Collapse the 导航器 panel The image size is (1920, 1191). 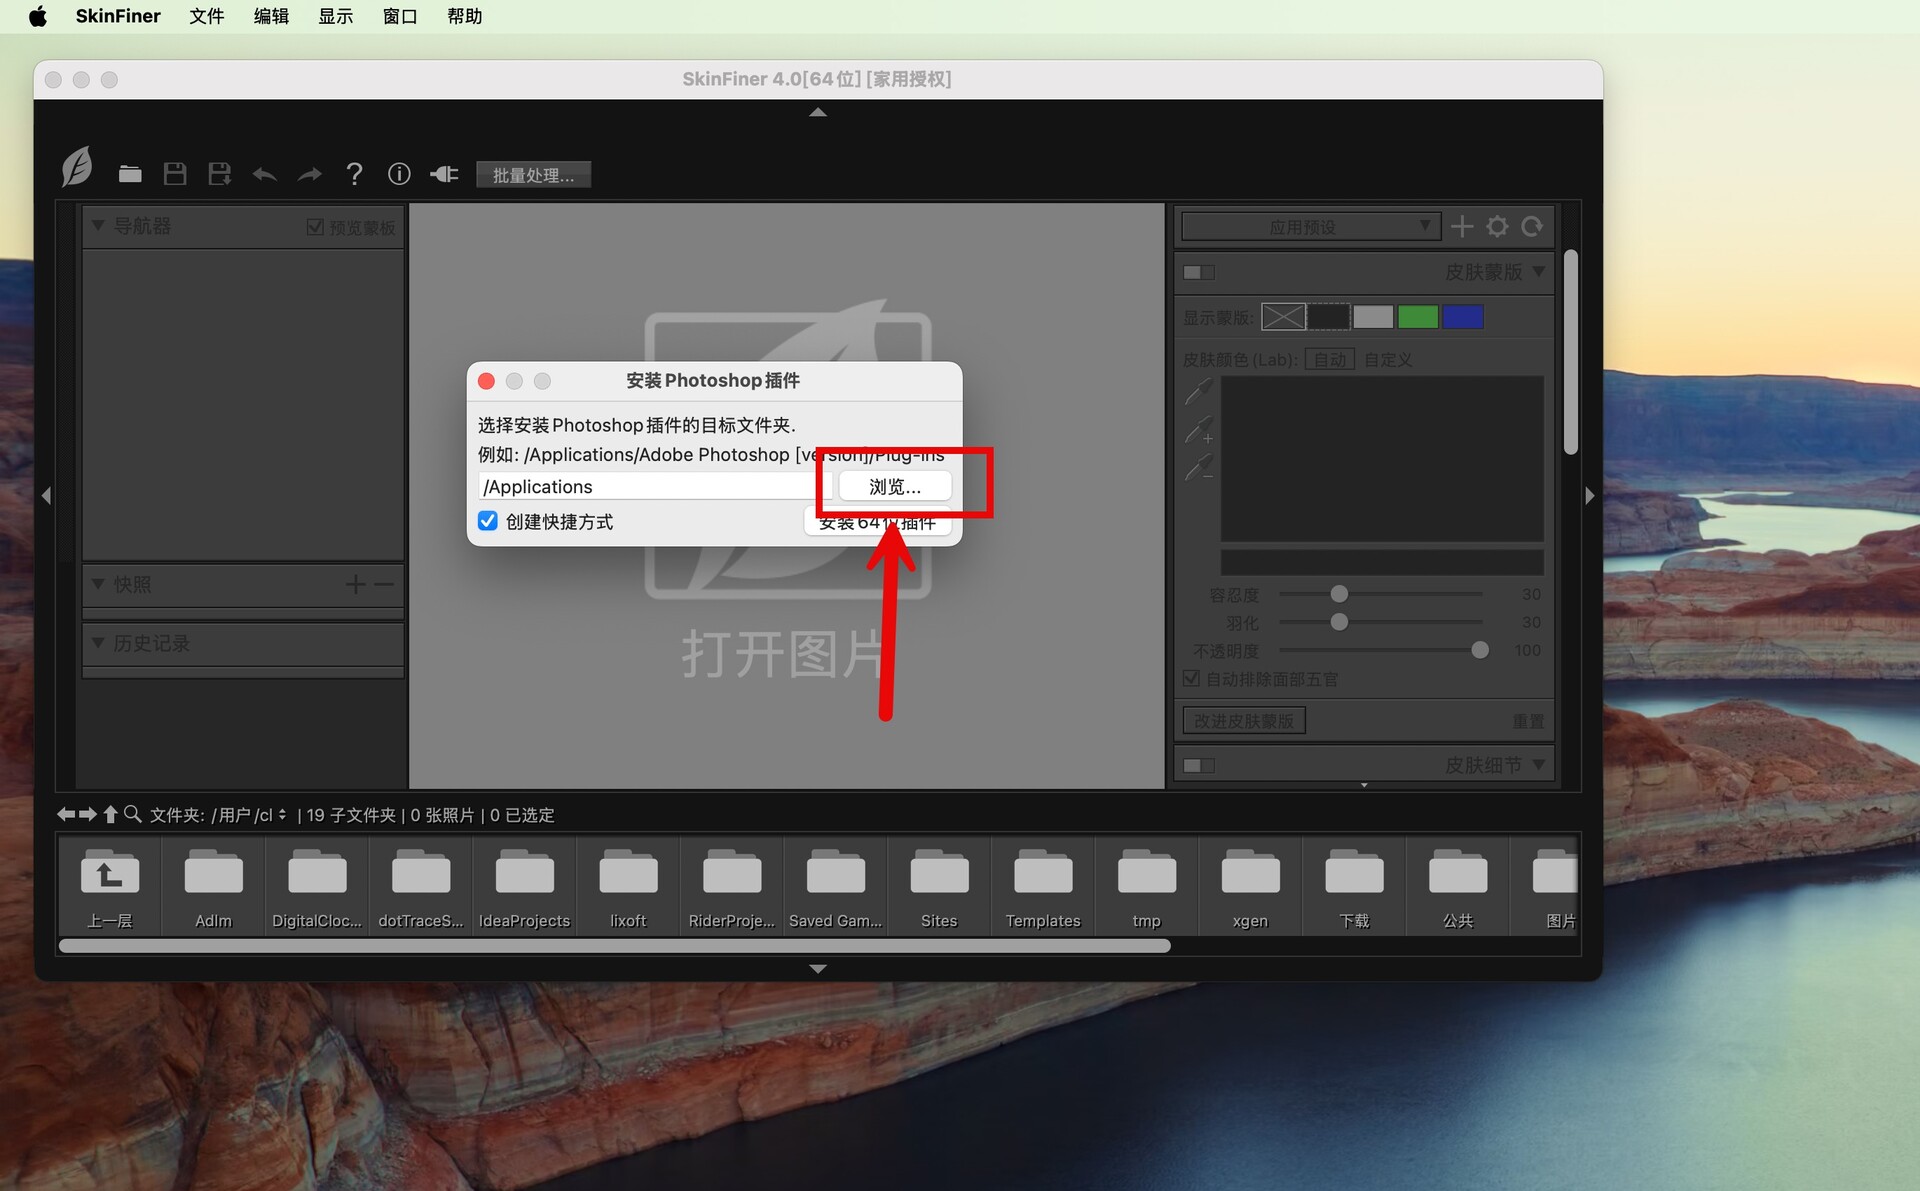[x=98, y=226]
